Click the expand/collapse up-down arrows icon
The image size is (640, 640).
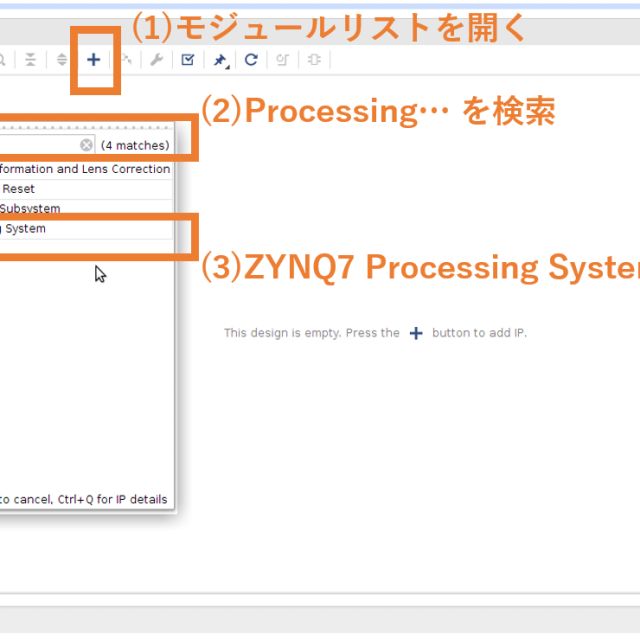click(x=62, y=60)
